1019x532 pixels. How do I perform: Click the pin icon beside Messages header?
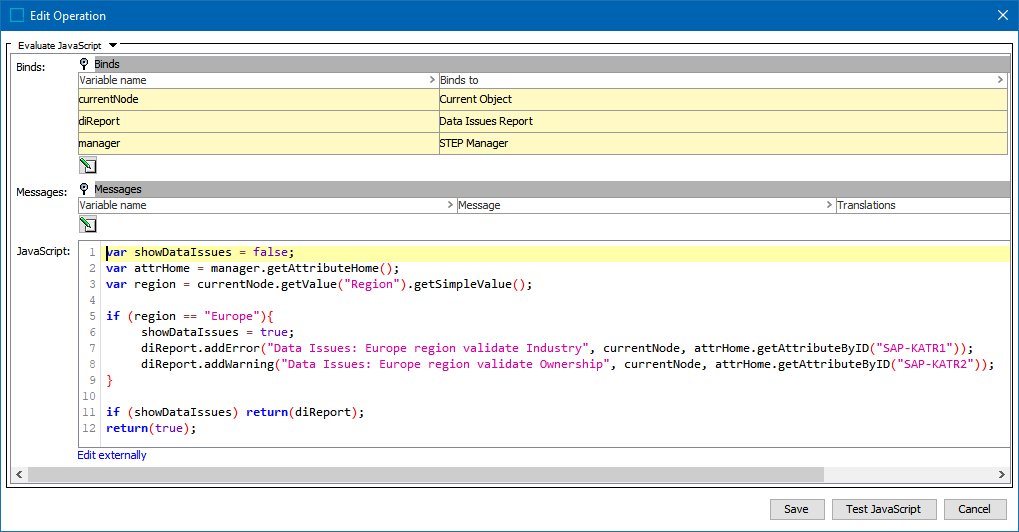click(85, 189)
